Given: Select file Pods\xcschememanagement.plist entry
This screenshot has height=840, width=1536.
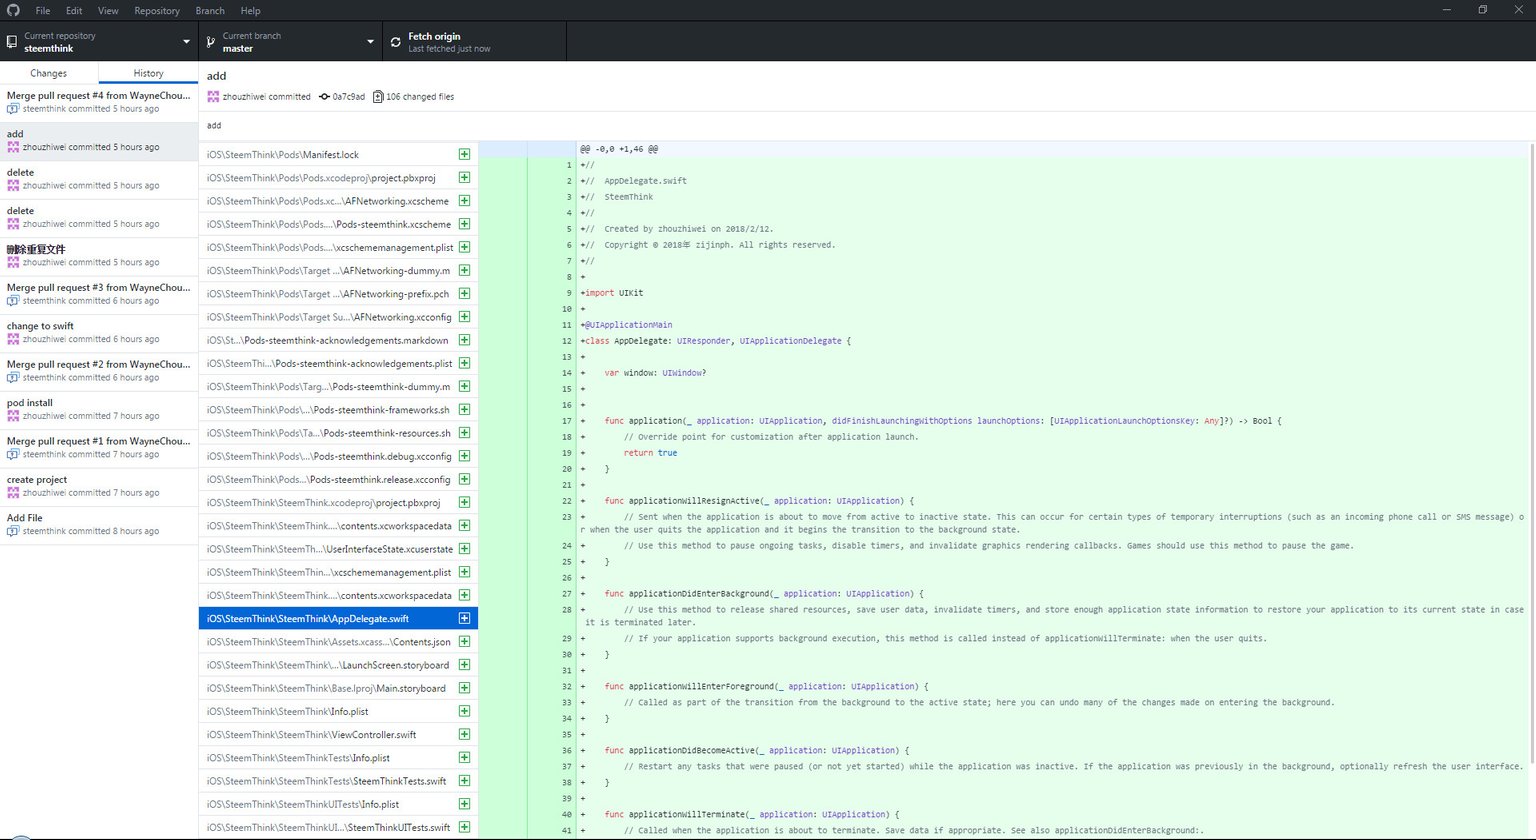Looking at the screenshot, I should click(338, 247).
